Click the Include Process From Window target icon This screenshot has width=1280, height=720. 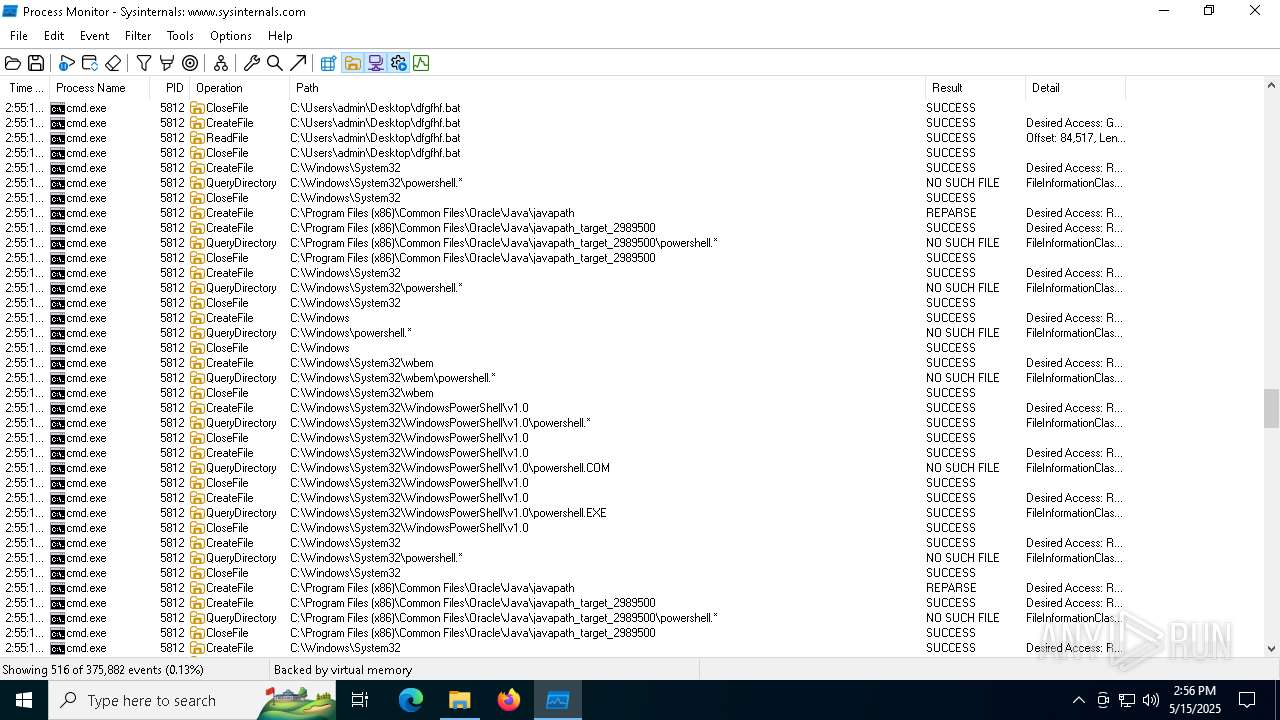[x=190, y=63]
